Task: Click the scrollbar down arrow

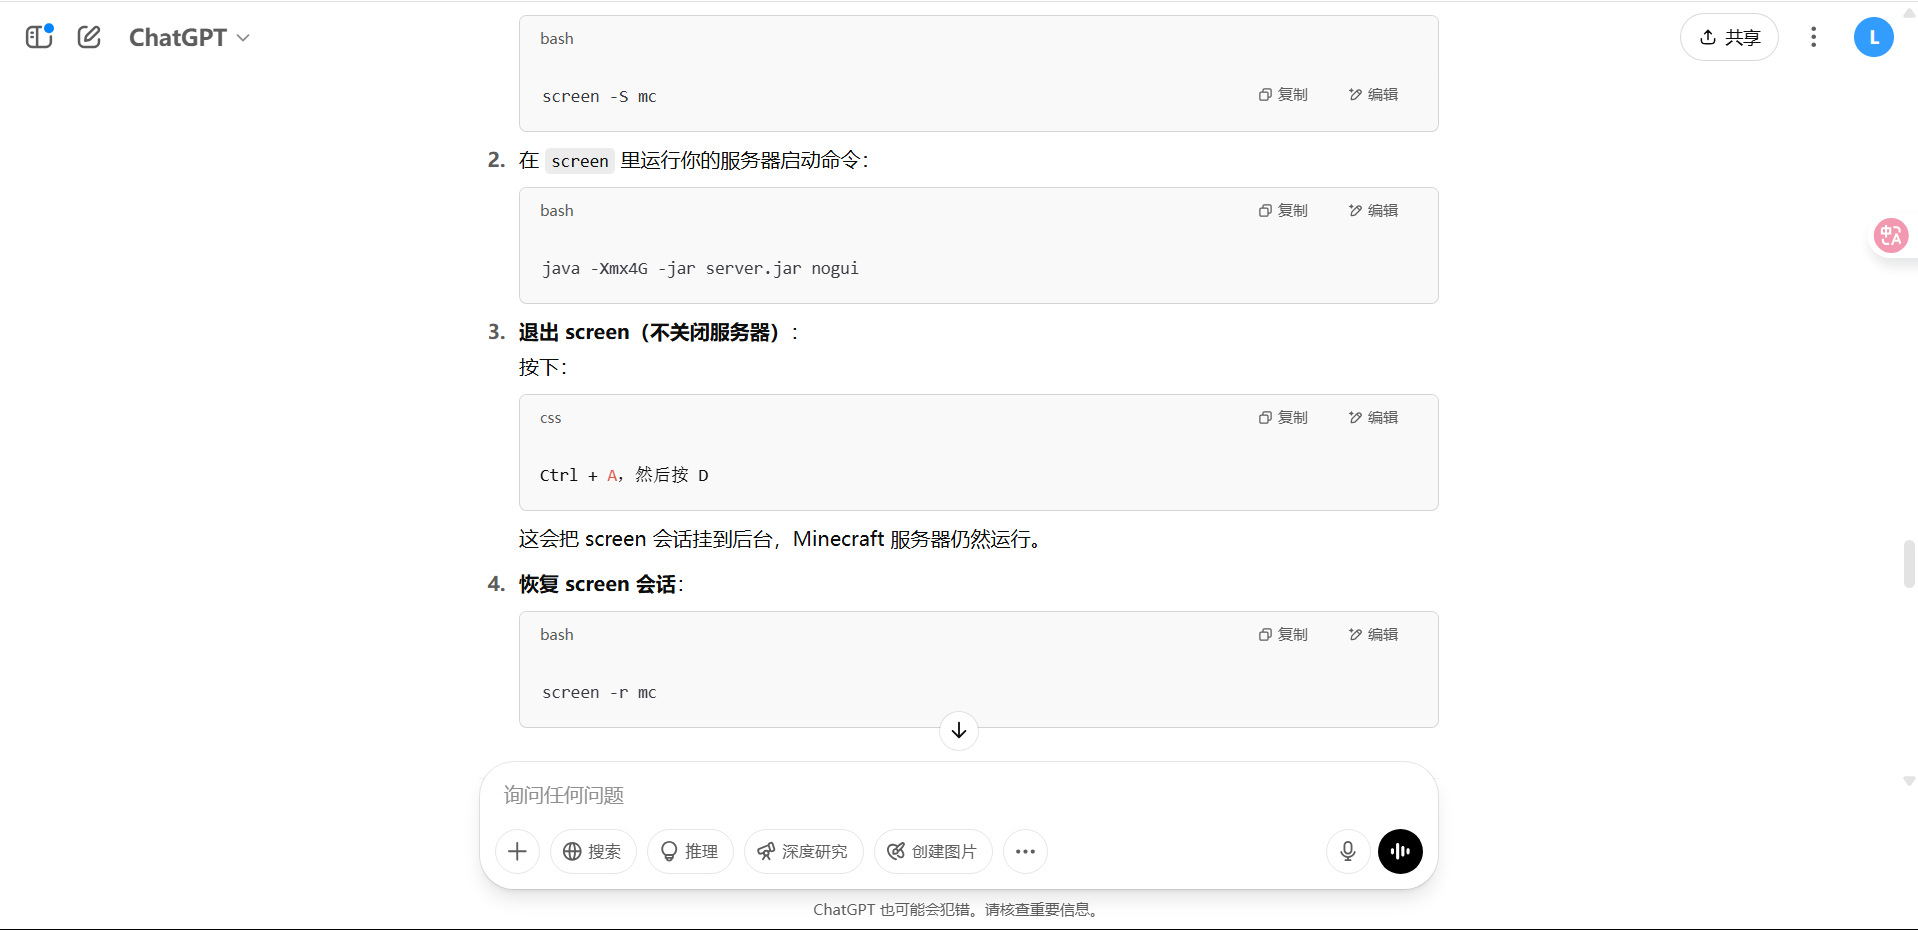Action: 1909,781
